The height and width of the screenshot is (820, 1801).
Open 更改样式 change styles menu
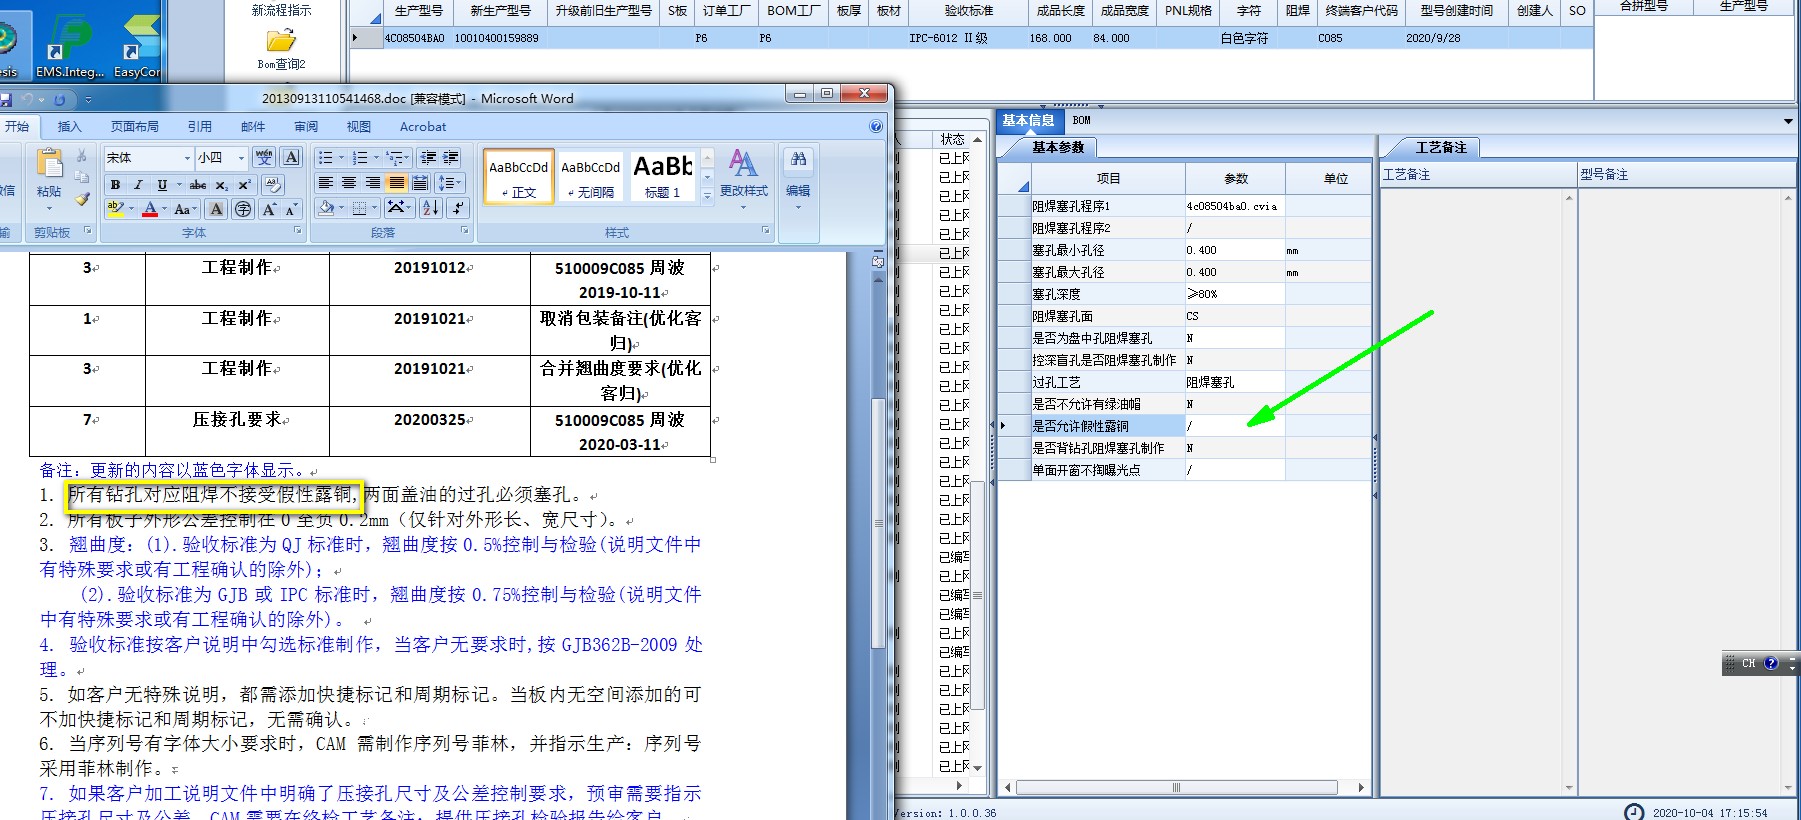click(743, 178)
